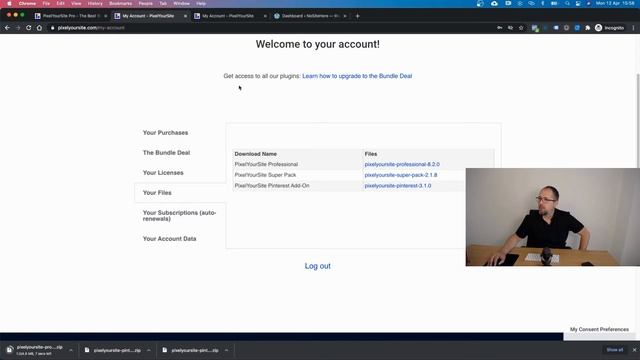This screenshot has height=360, width=640.
Task: Open the Bookmarks menu
Action: 120,3
